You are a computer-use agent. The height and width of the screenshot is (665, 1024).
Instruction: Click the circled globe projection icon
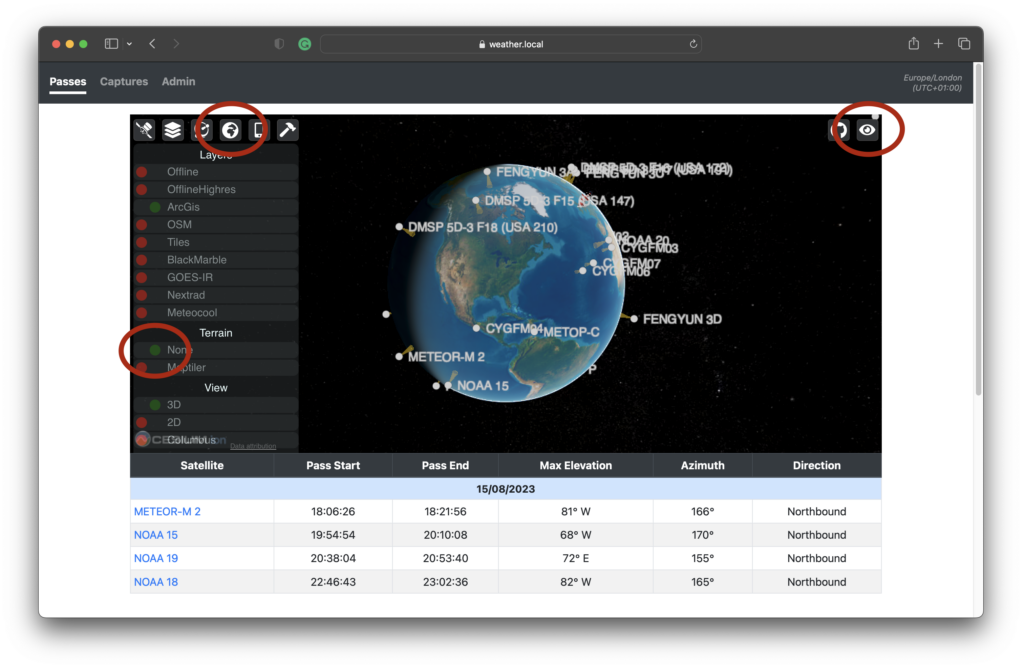(x=230, y=129)
